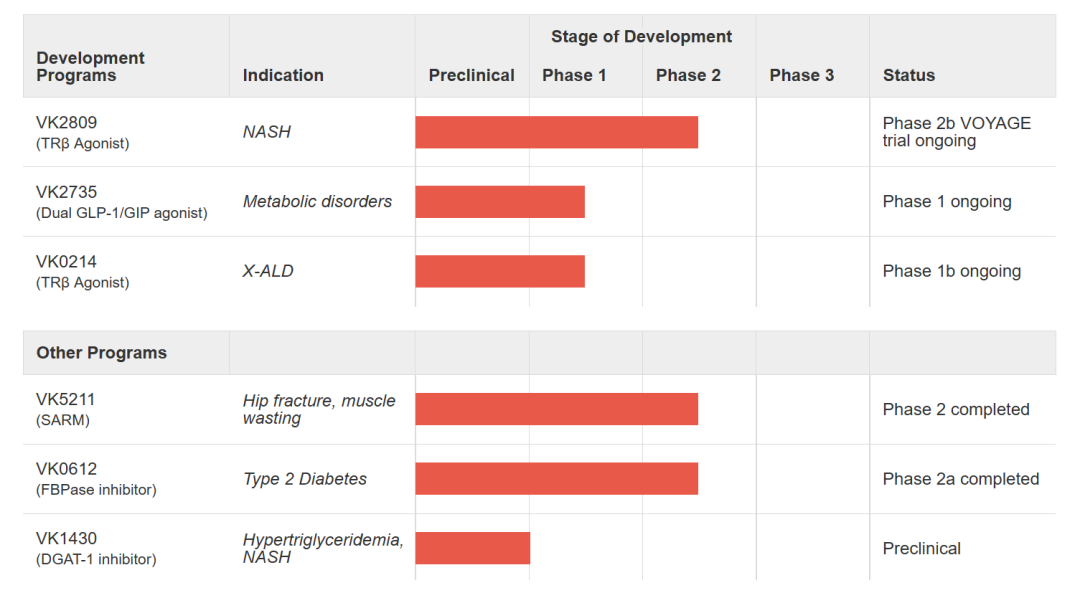This screenshot has width=1080, height=598.
Task: Click the Type 2 Diabetes progress bar
Action: coord(556,479)
